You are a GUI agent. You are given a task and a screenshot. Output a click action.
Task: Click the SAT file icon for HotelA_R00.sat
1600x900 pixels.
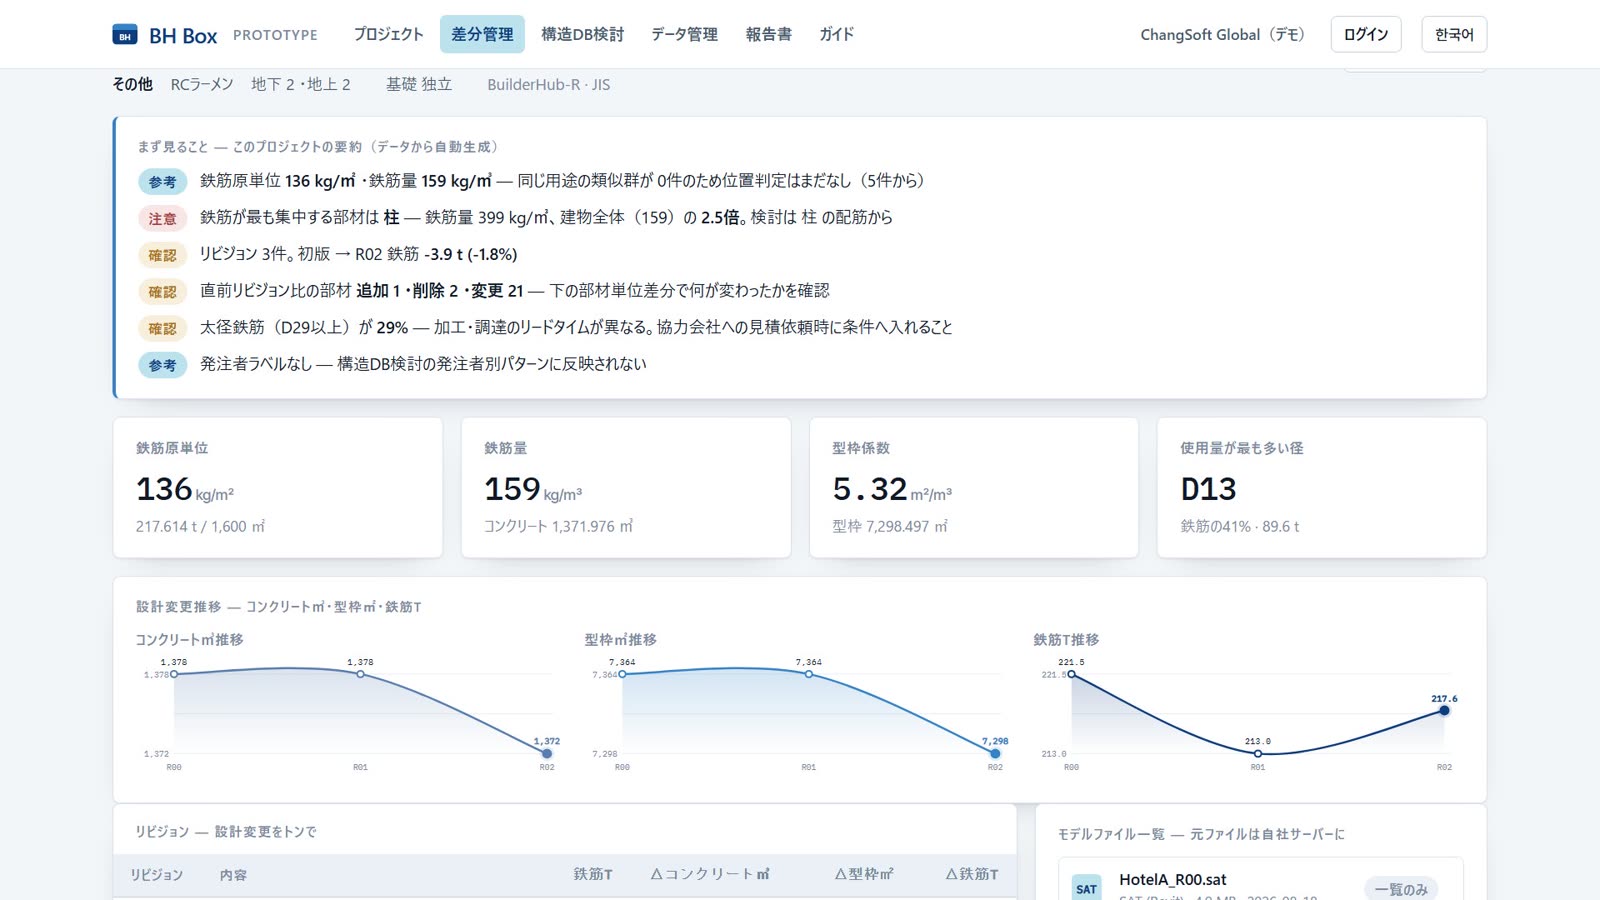(1086, 888)
